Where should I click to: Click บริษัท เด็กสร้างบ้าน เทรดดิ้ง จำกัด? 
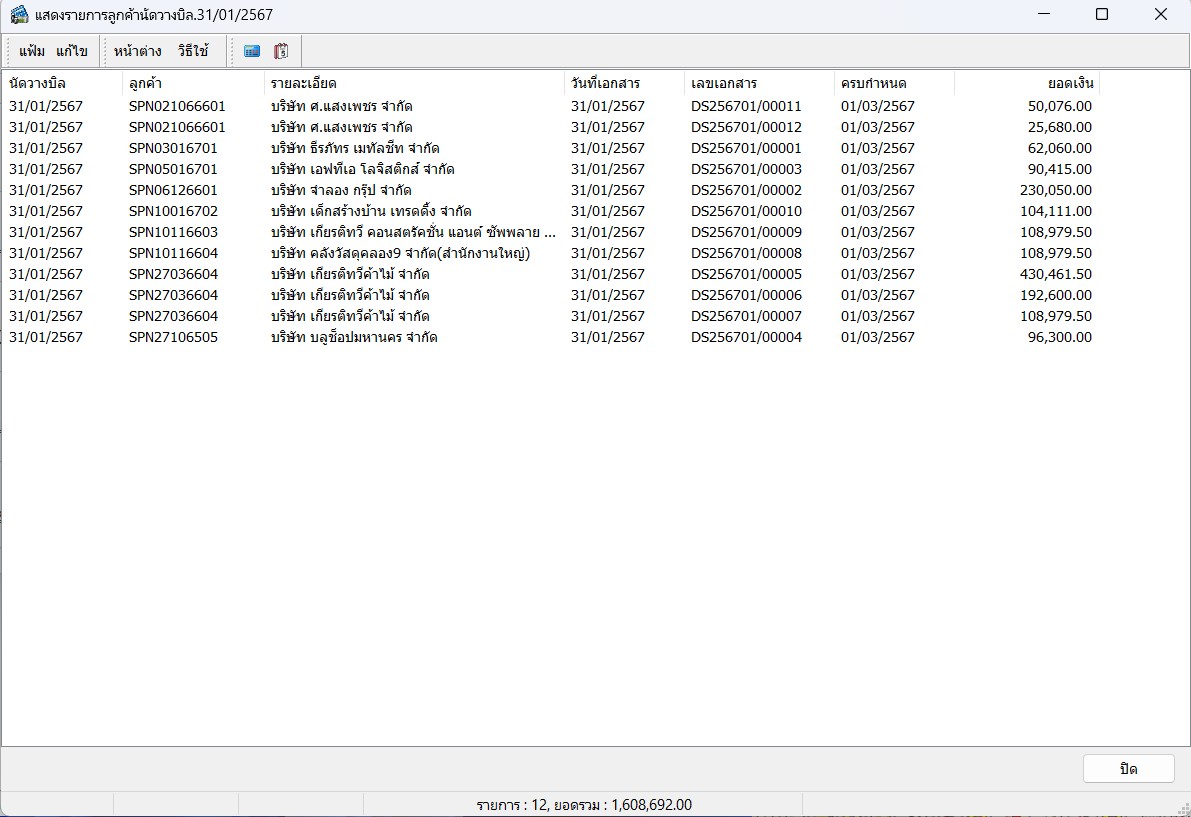tap(371, 211)
